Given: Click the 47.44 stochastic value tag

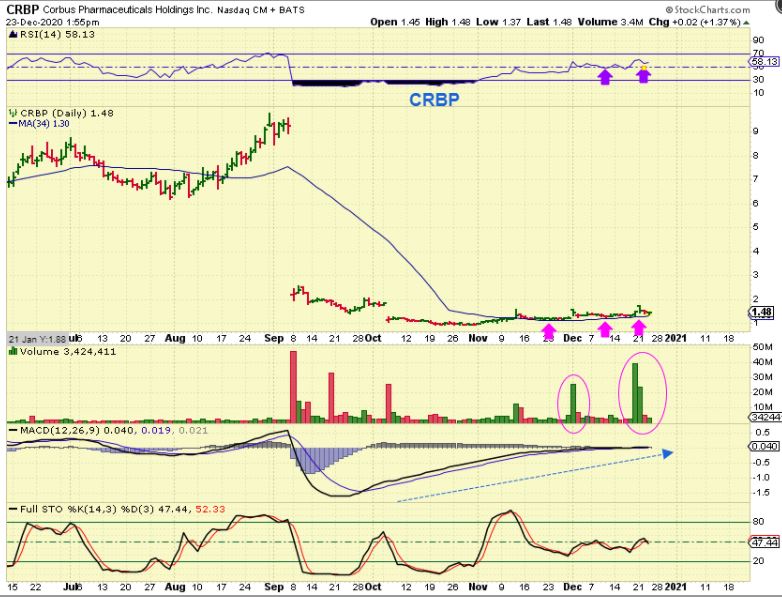Looking at the screenshot, I should (x=765, y=542).
